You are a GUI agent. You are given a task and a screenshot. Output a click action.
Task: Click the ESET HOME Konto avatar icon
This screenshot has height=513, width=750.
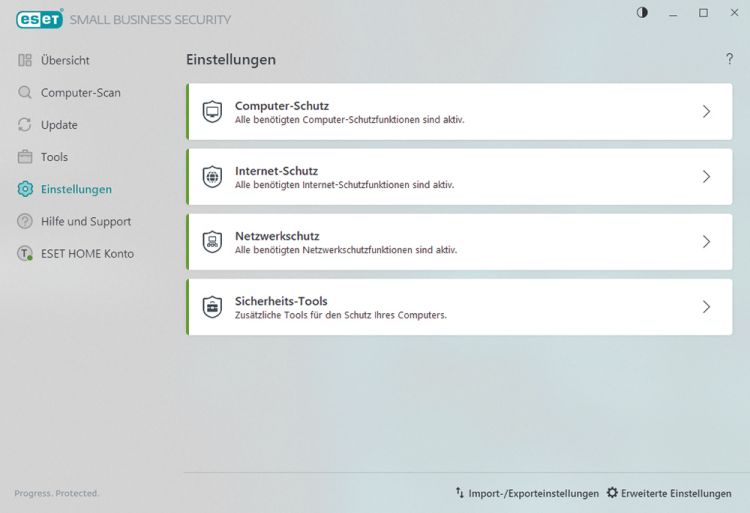point(25,253)
